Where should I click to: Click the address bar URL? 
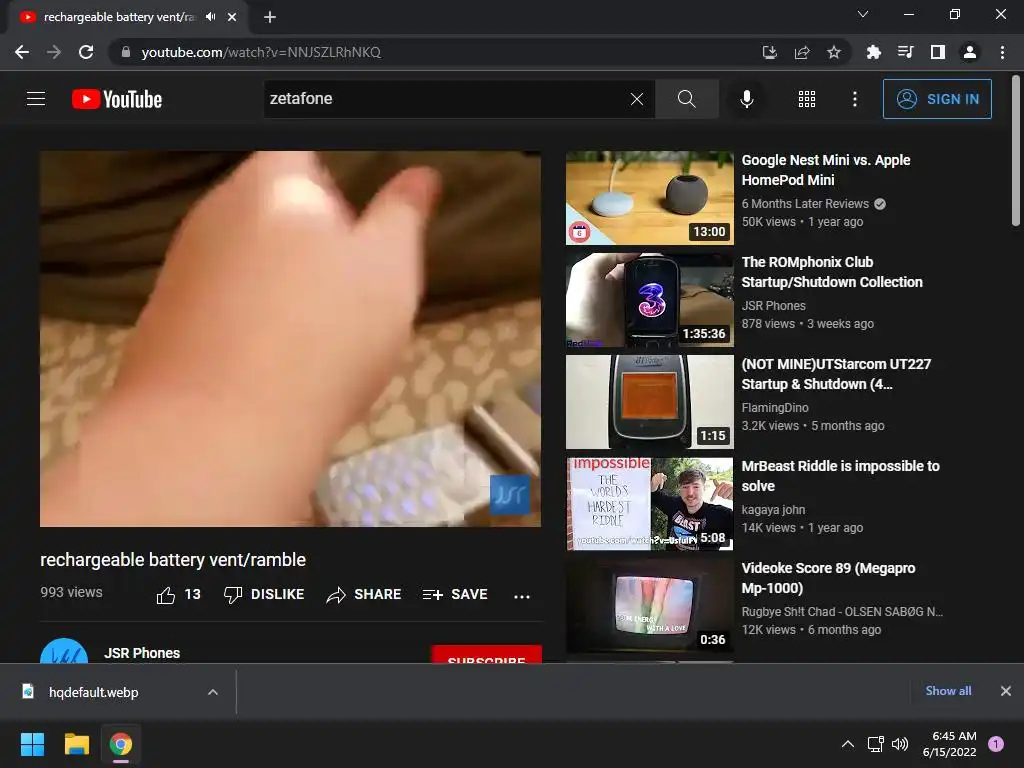click(x=261, y=52)
